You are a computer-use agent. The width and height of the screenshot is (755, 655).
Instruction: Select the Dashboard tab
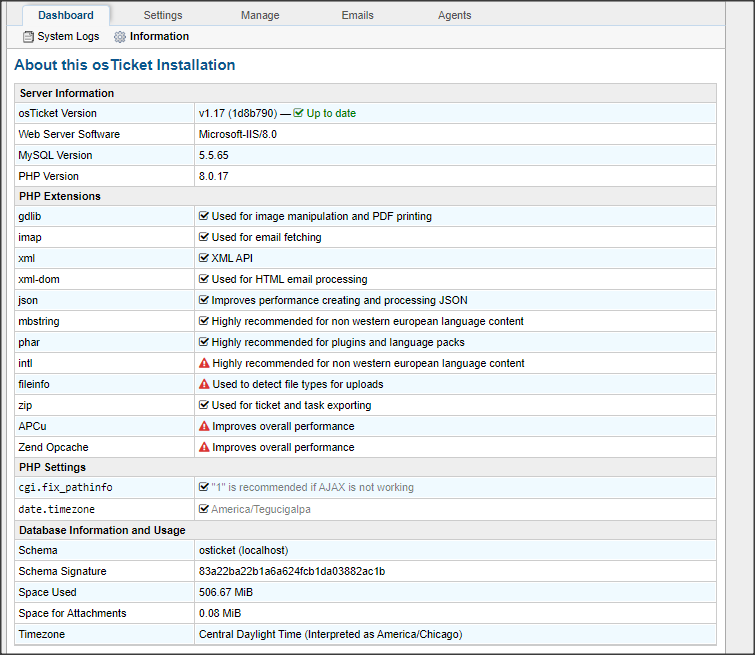(x=66, y=15)
